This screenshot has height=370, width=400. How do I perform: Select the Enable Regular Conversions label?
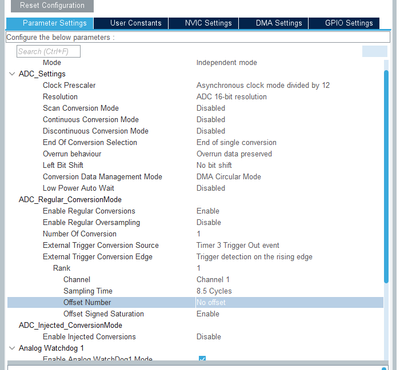[x=89, y=211]
